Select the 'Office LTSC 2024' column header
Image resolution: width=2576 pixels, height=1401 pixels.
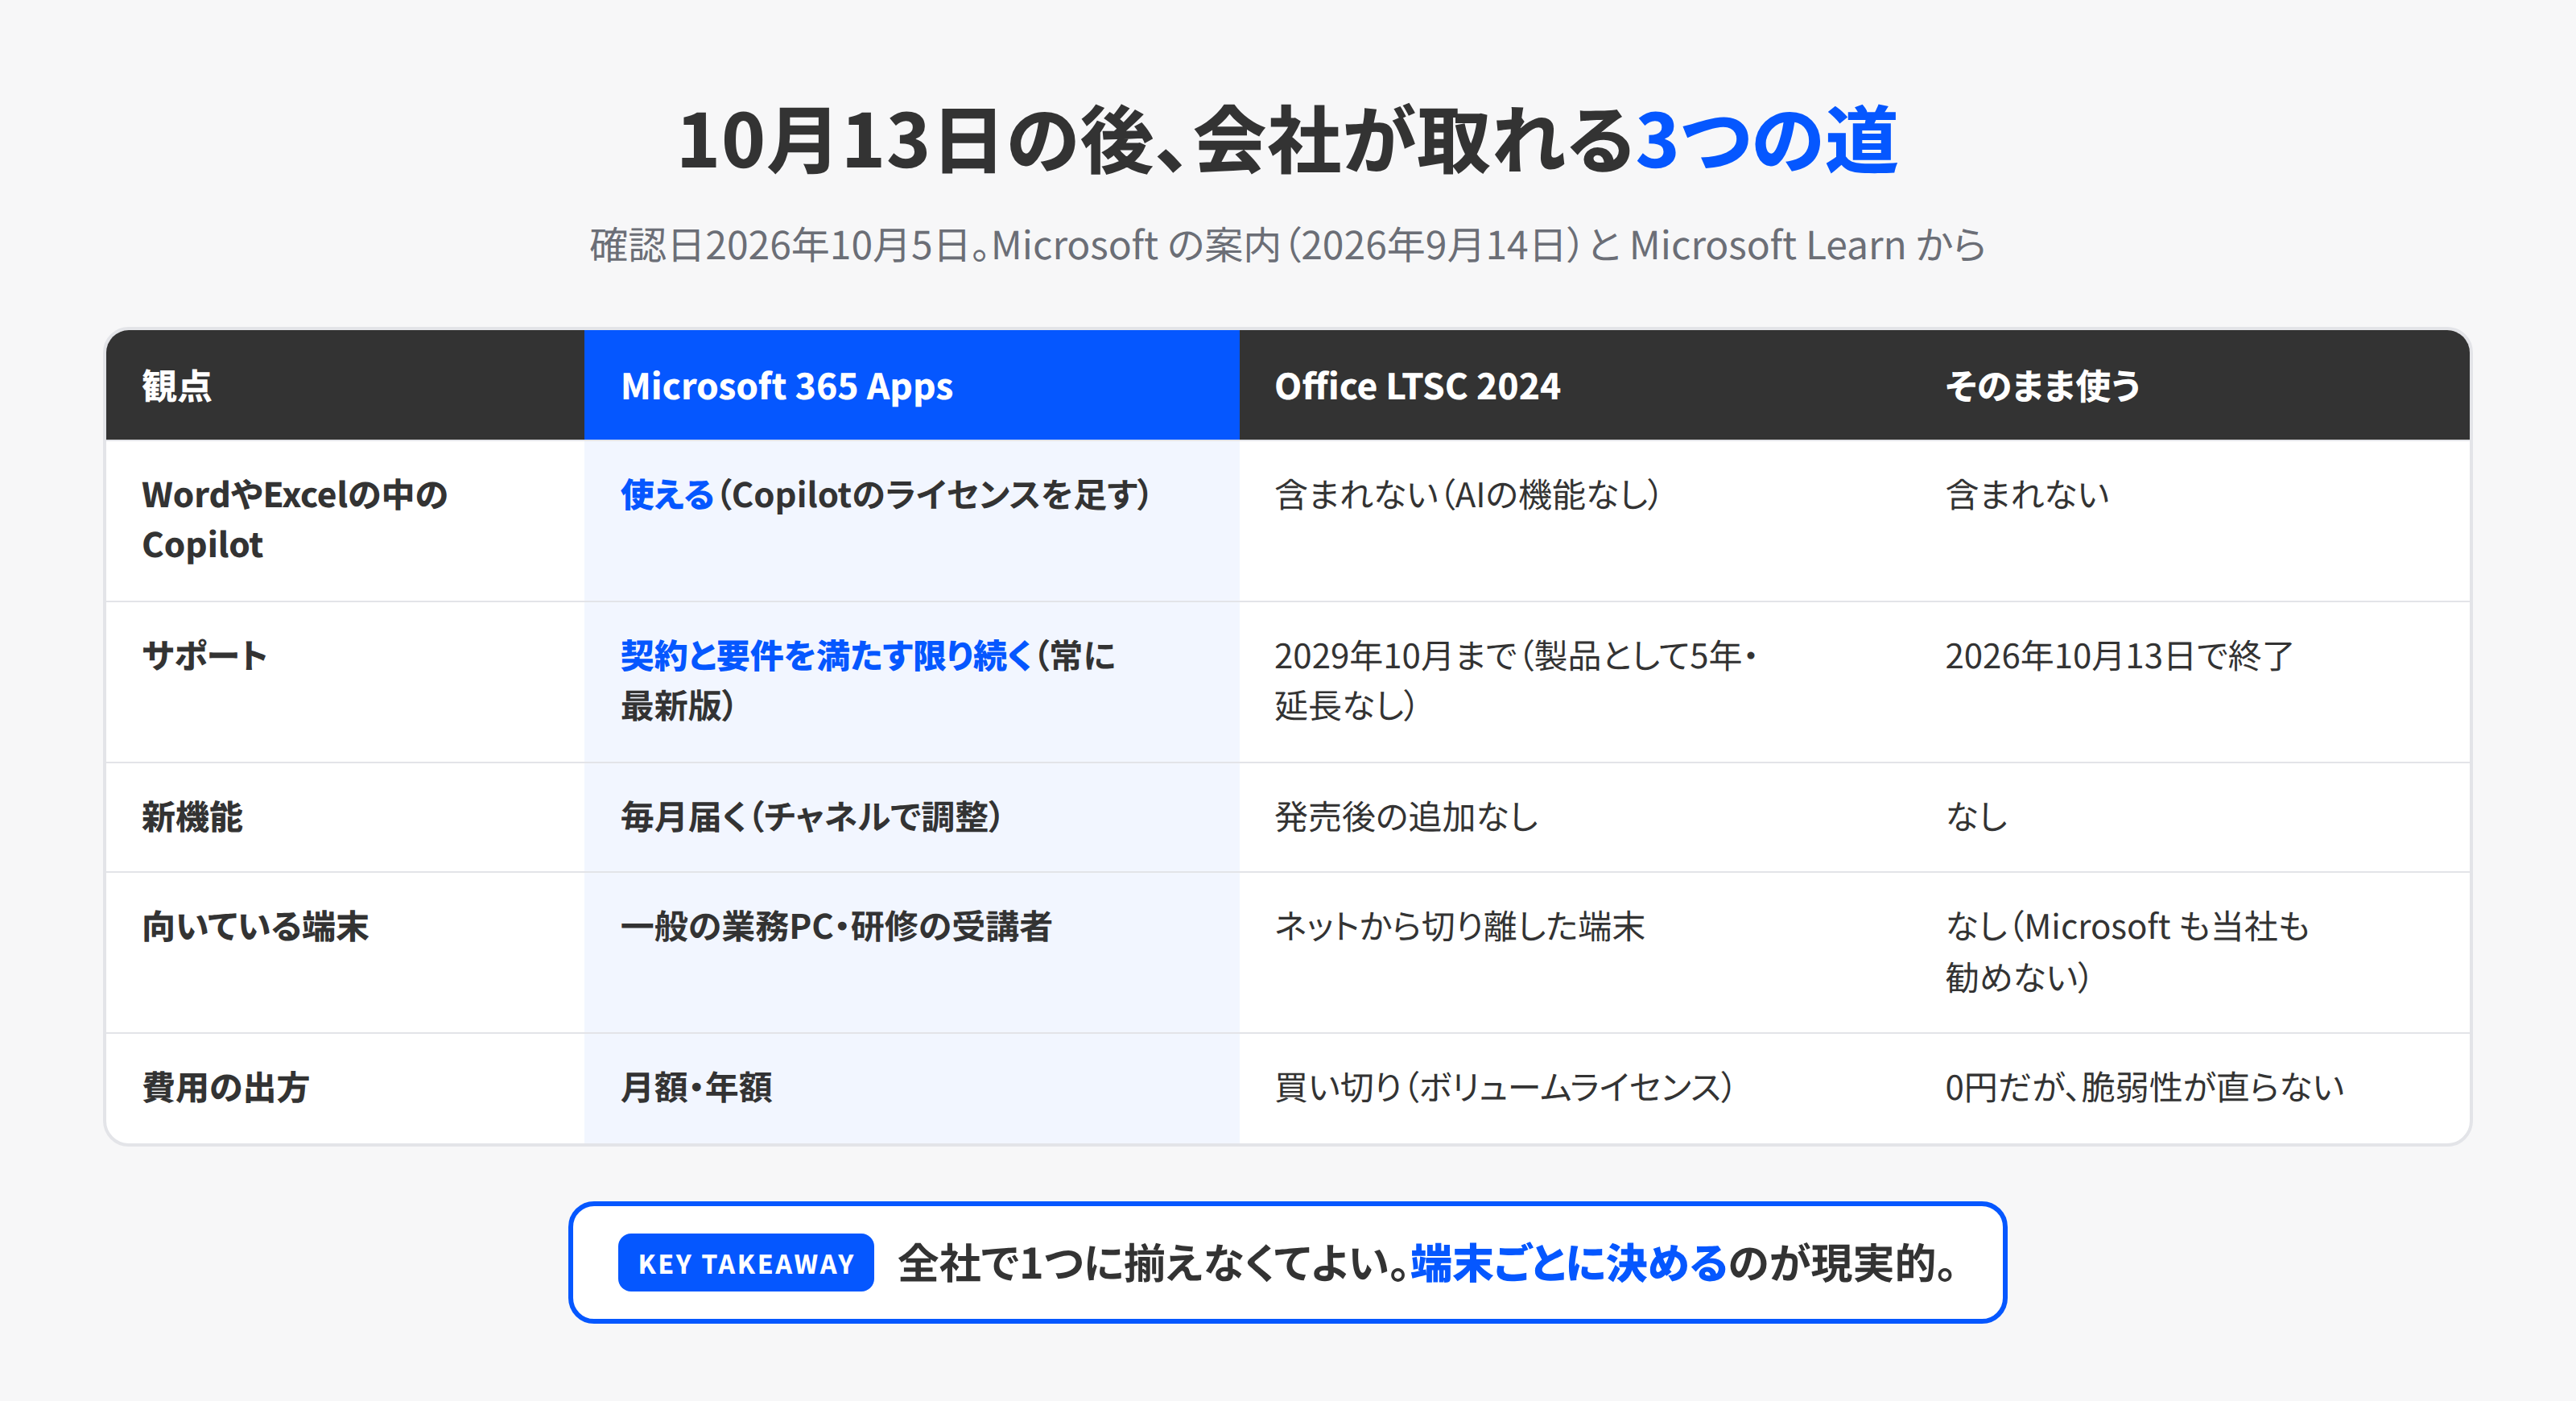click(1575, 385)
